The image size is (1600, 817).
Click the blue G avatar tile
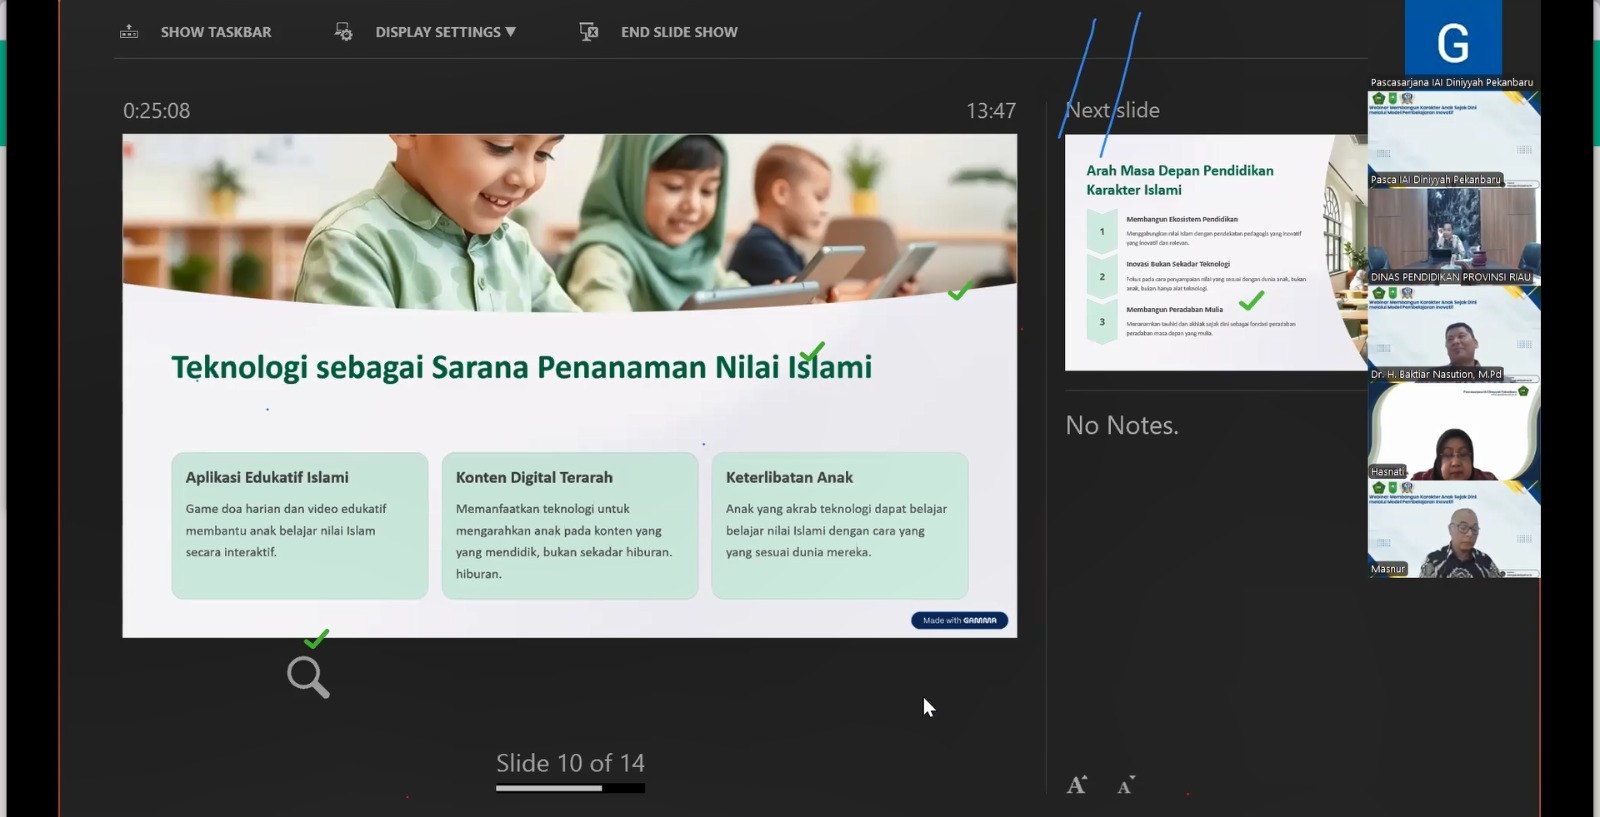1453,40
